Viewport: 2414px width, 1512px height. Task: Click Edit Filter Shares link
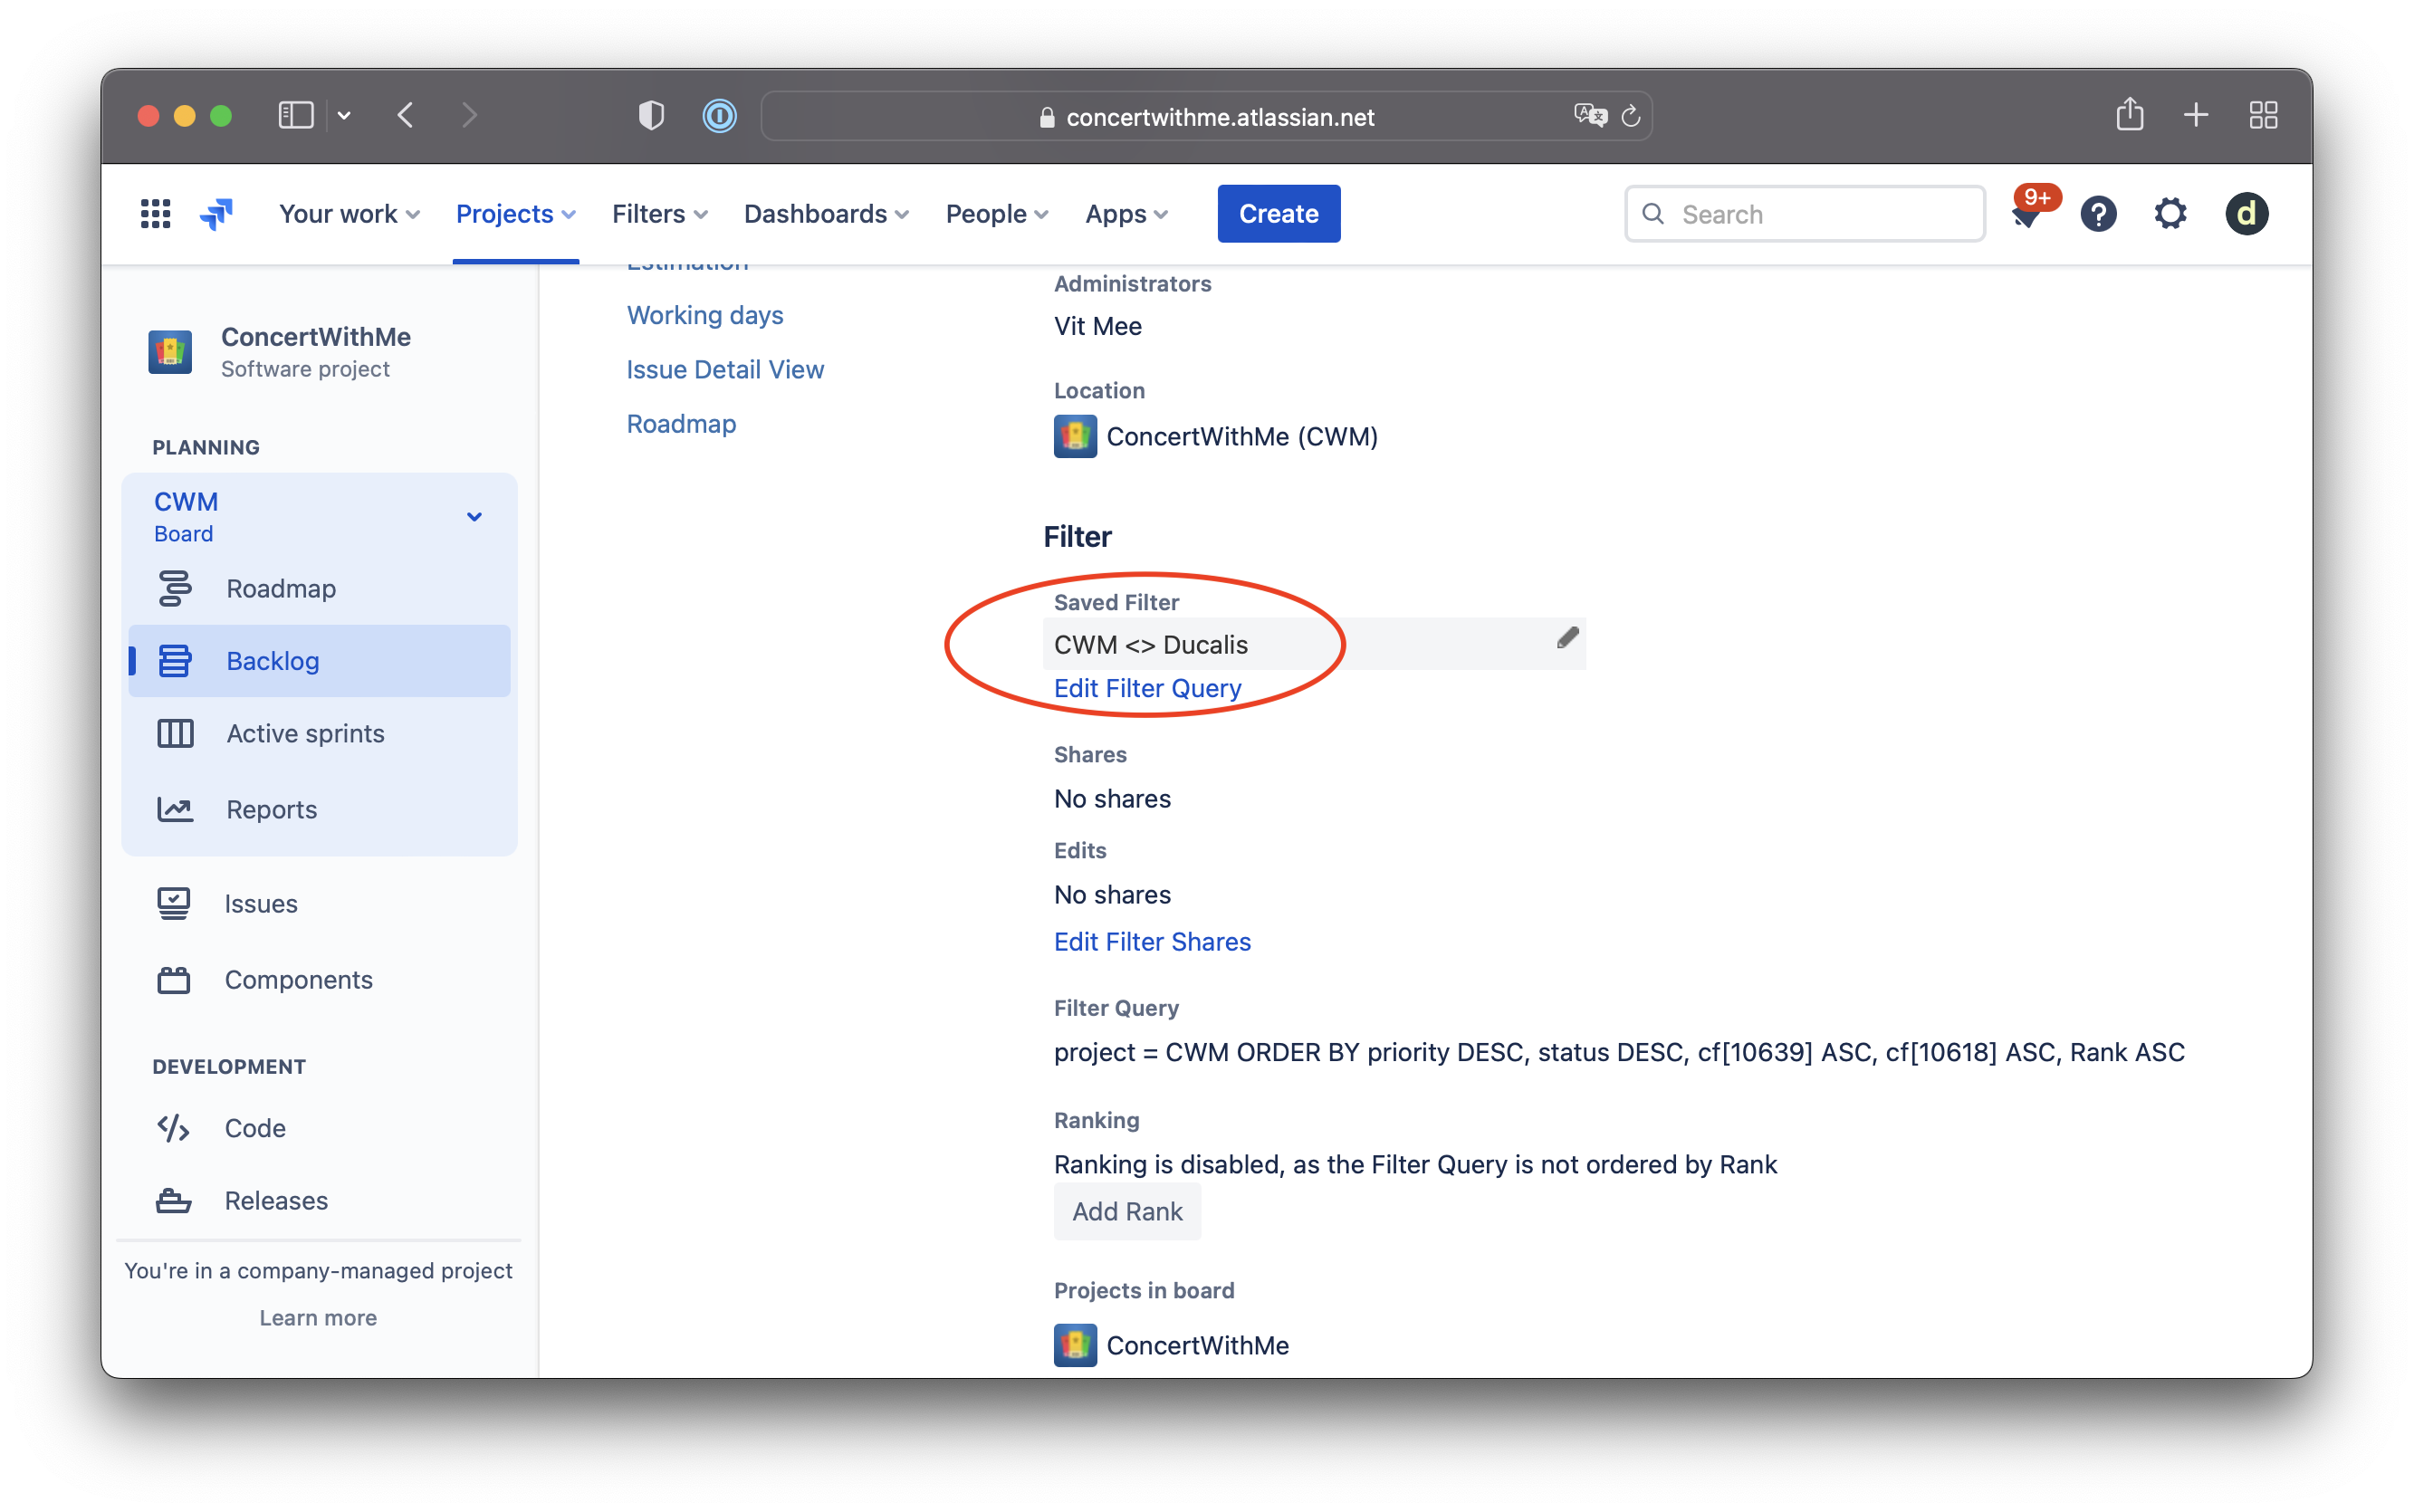[x=1153, y=941]
